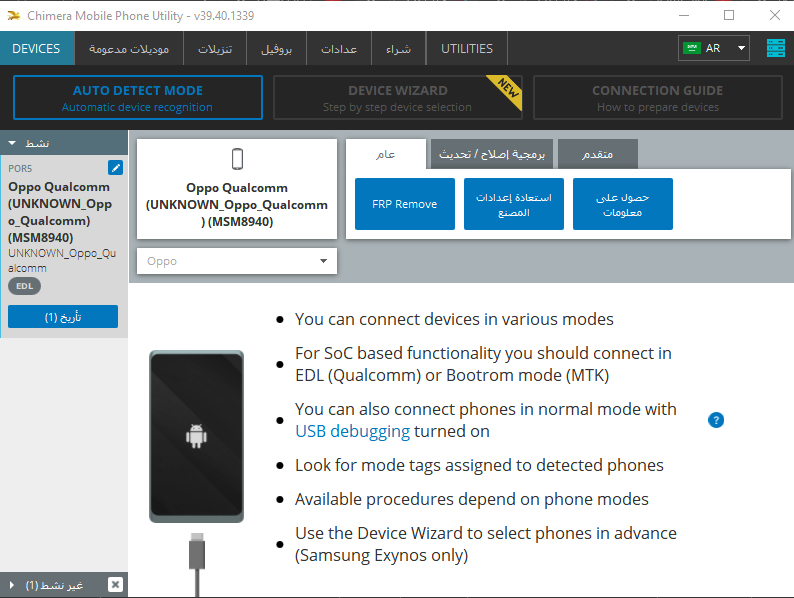This screenshot has height=598, width=794.
Task: Click the EDL mode tag
Action: (x=24, y=286)
